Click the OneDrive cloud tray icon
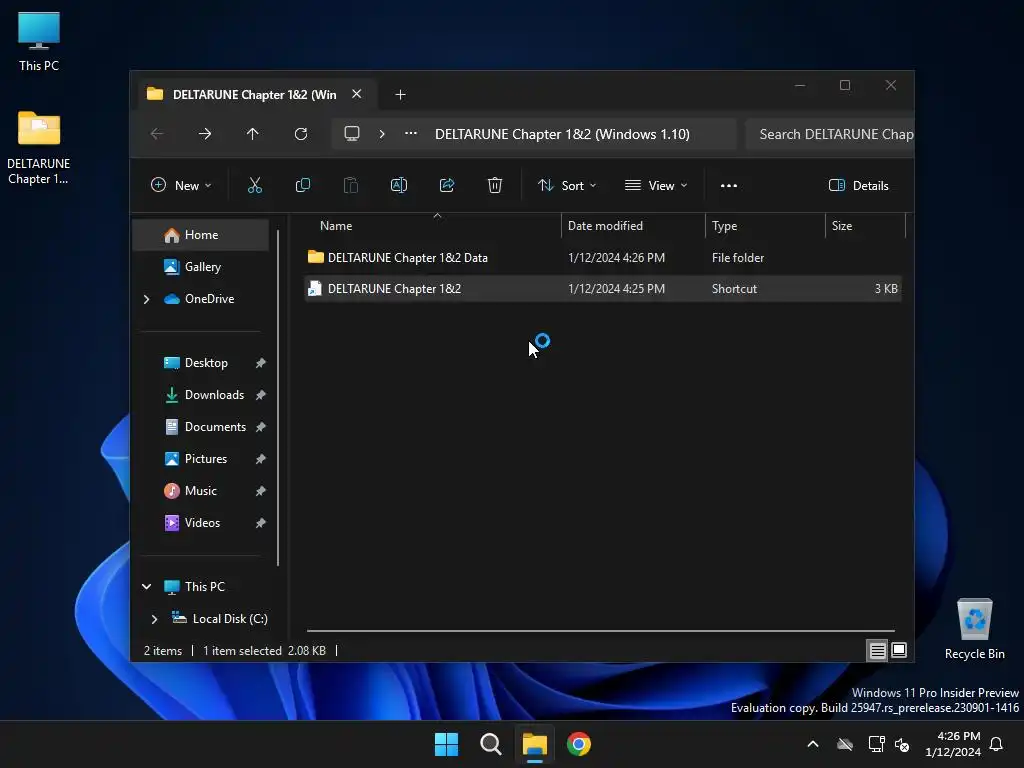This screenshot has height=768, width=1024. point(845,744)
